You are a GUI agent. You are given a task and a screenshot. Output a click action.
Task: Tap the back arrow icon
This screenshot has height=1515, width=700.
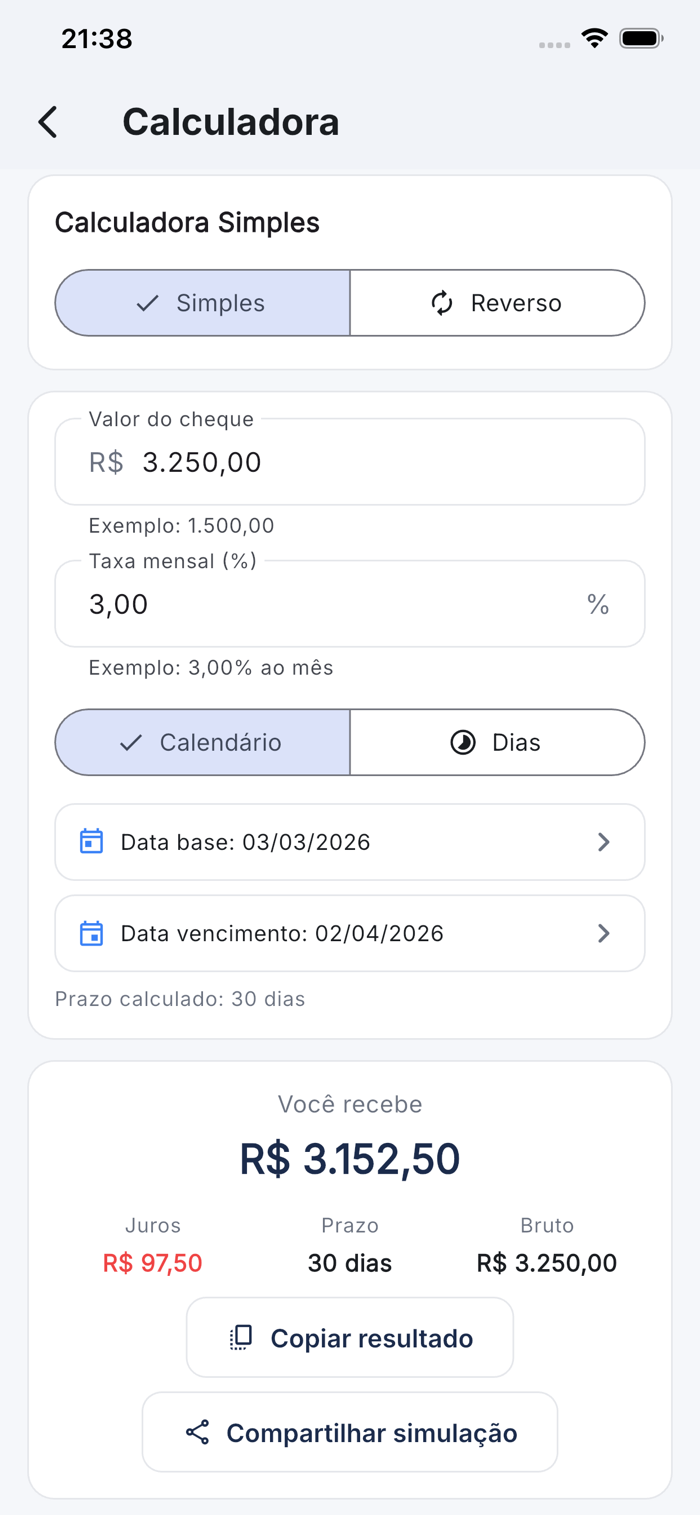click(47, 122)
